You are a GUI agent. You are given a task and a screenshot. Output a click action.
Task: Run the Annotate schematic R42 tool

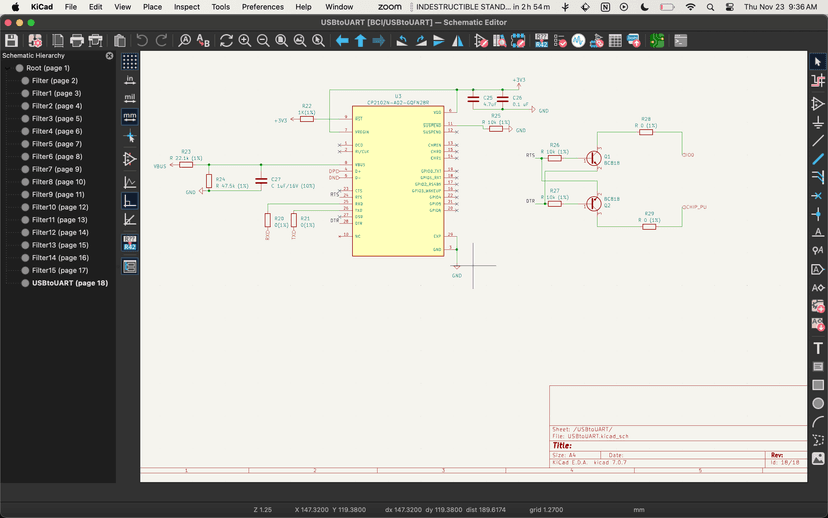541,41
